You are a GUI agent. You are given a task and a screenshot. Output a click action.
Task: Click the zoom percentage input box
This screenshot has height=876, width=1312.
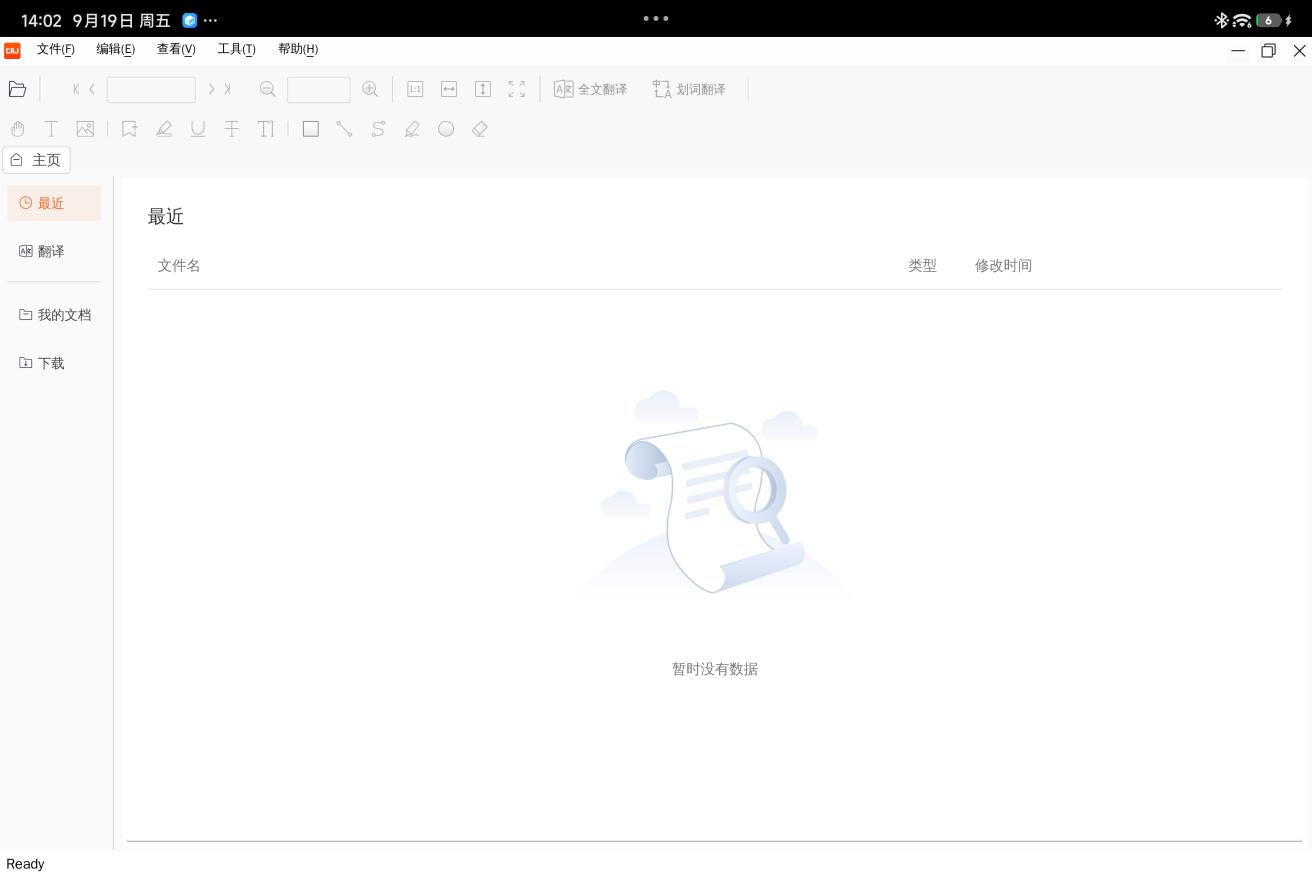tap(318, 89)
